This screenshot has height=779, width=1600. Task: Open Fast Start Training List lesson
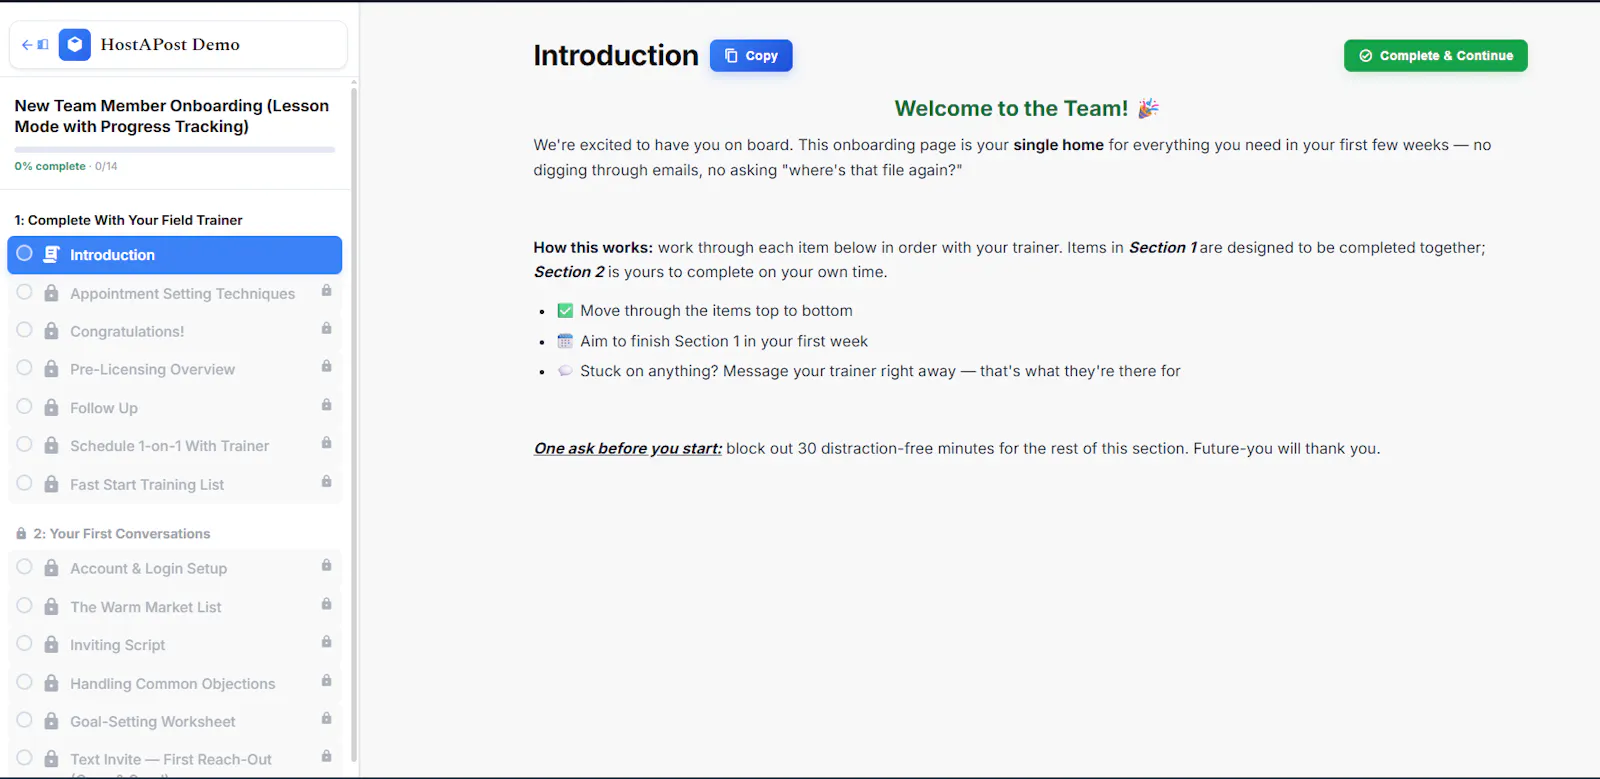click(x=174, y=484)
